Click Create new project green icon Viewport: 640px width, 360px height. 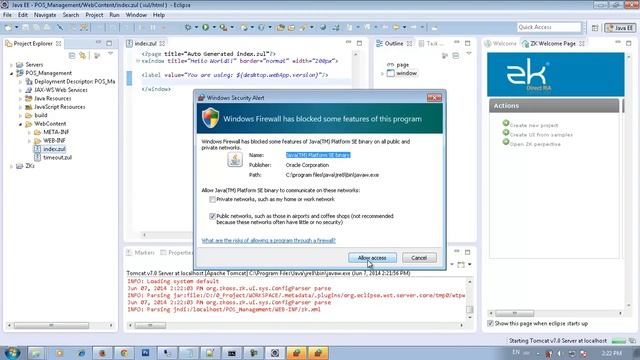tap(506, 123)
